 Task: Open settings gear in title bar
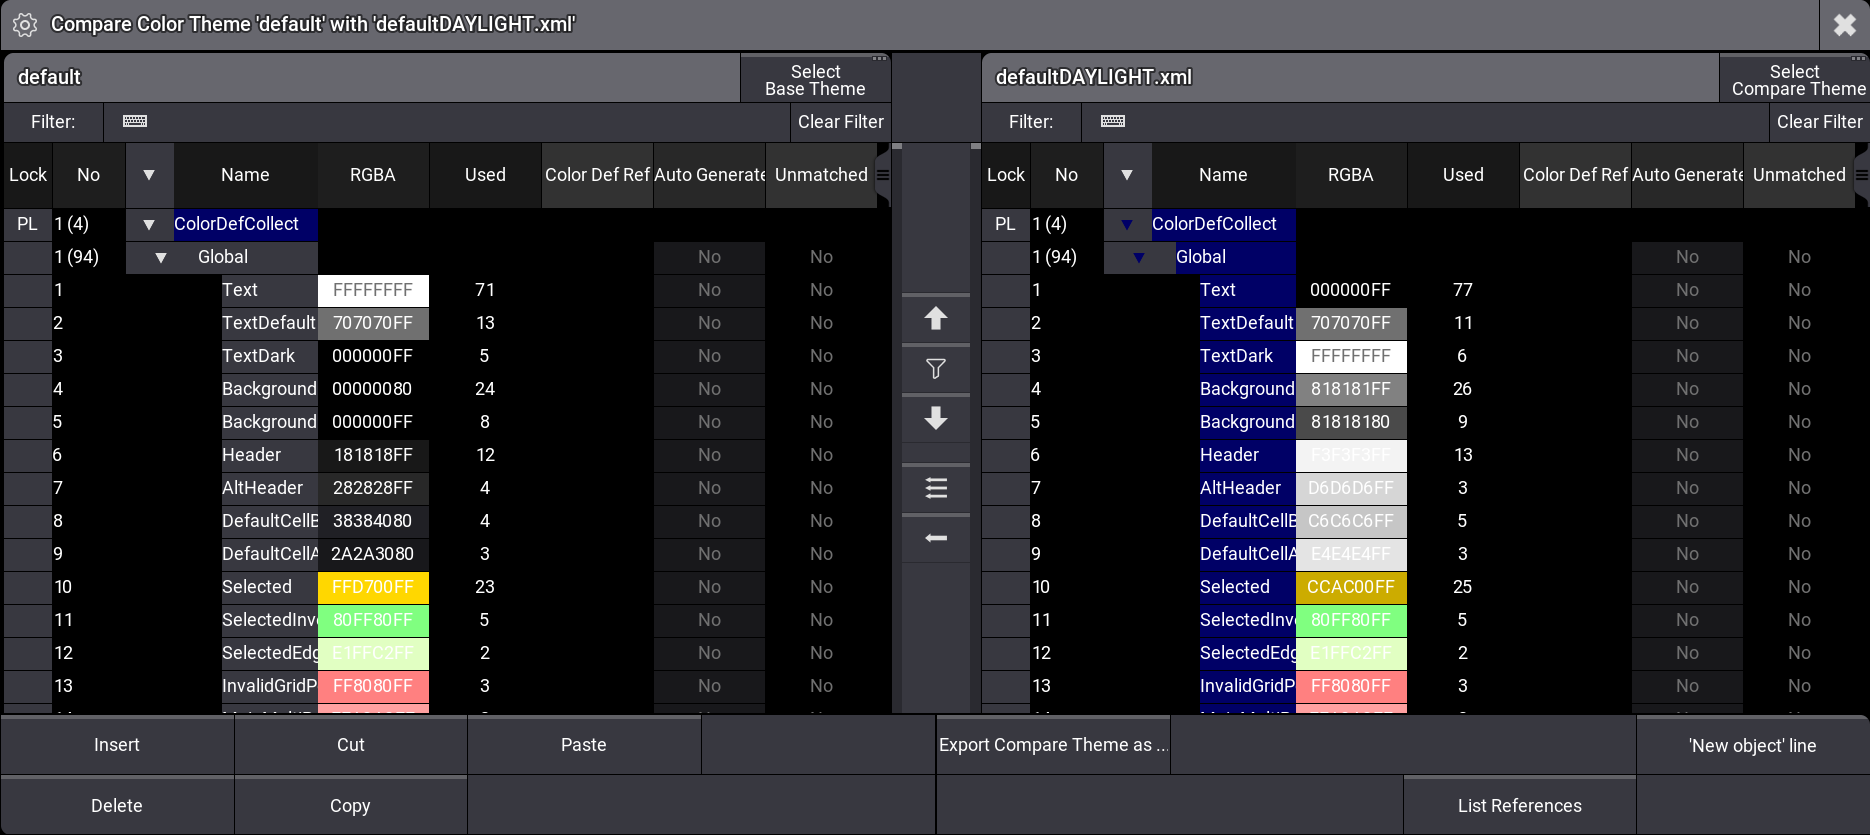pos(25,25)
